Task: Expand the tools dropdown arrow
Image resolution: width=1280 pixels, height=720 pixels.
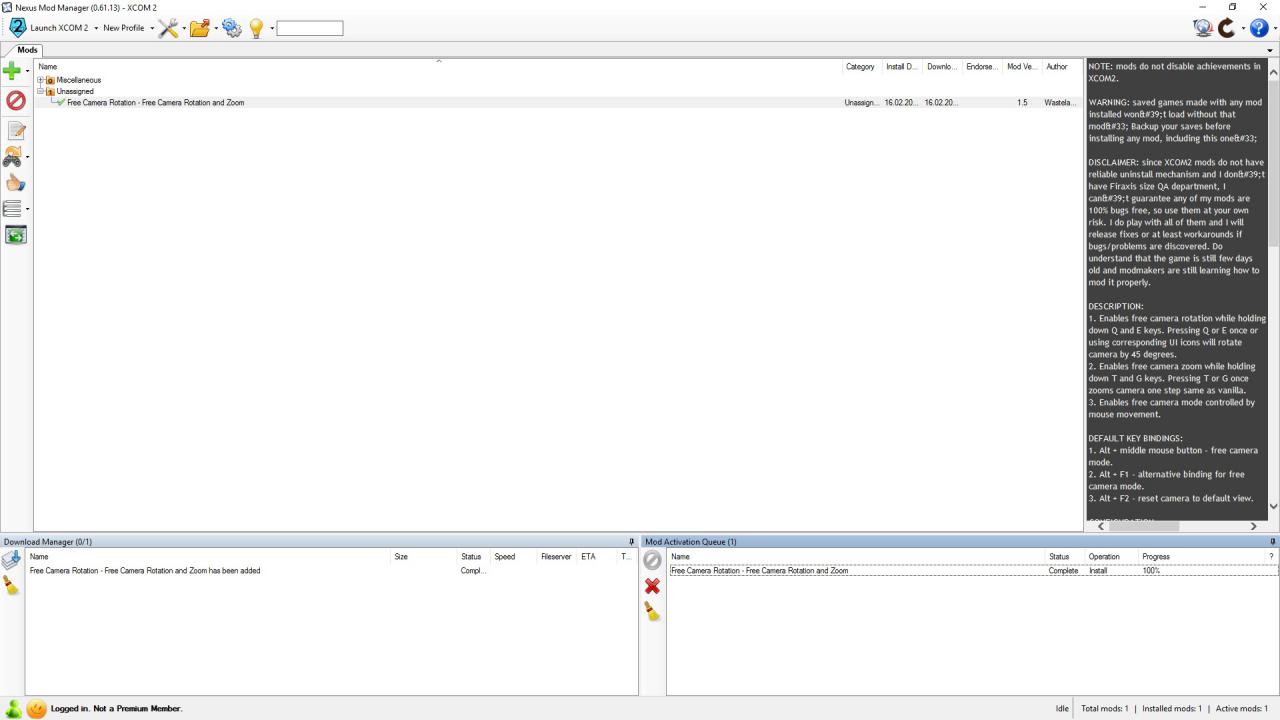Action: [184, 28]
